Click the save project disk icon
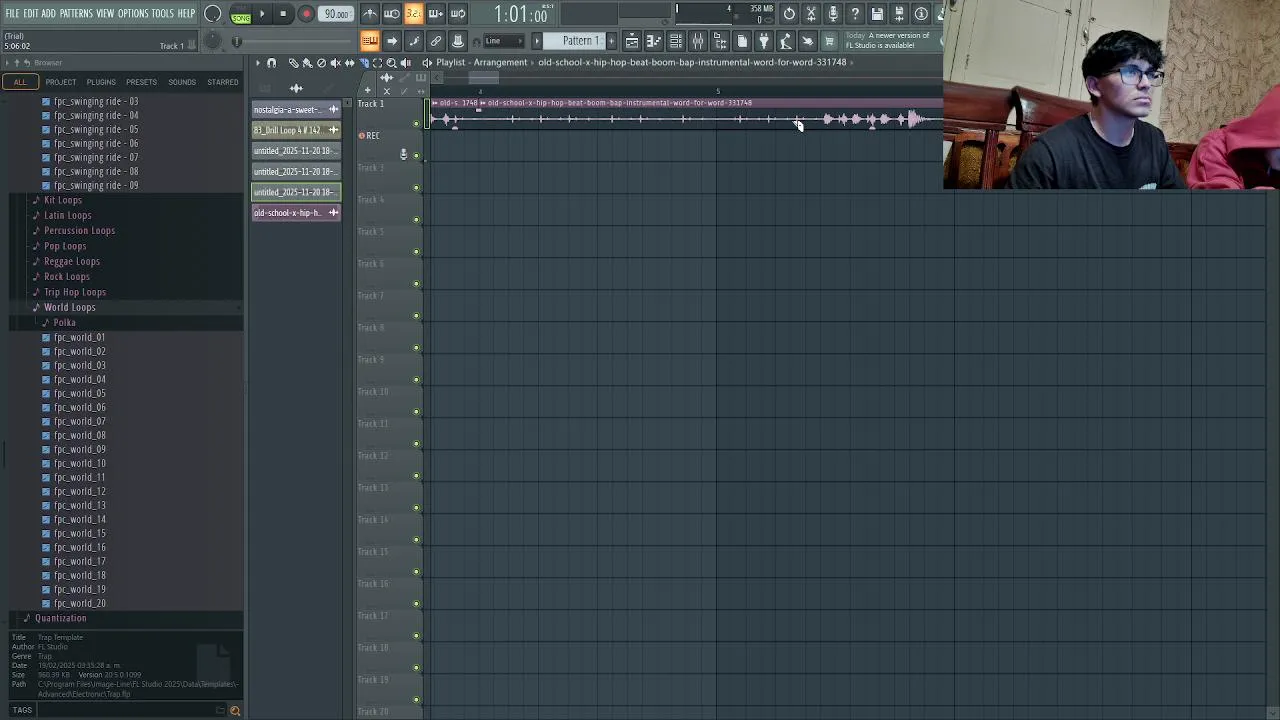Viewport: 1280px width, 720px height. click(877, 14)
